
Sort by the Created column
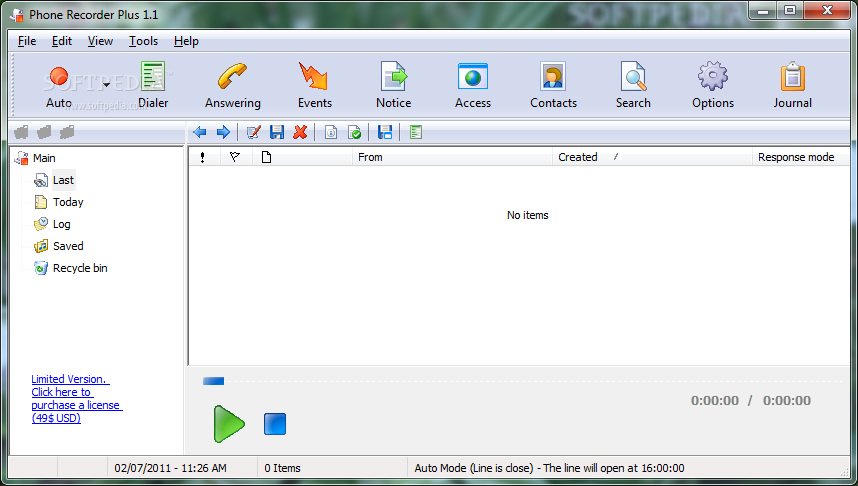pos(652,157)
